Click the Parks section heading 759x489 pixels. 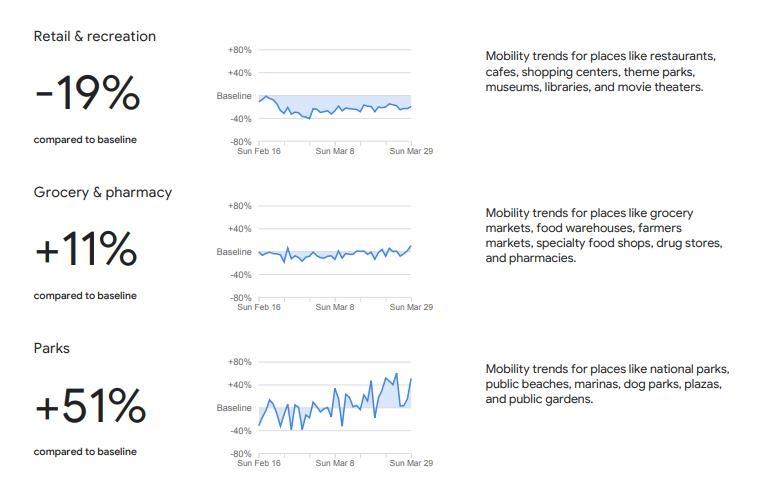click(x=52, y=348)
